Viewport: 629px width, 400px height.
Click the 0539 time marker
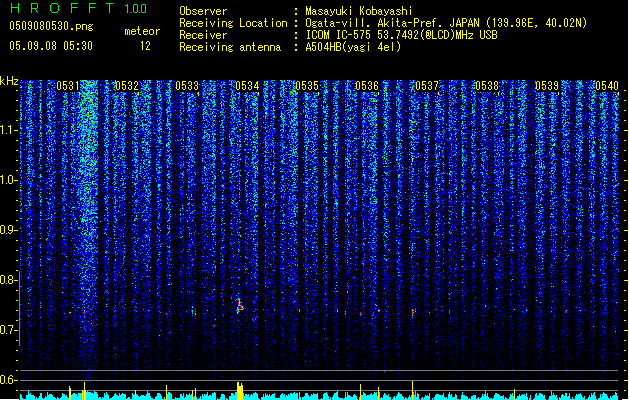coord(547,85)
